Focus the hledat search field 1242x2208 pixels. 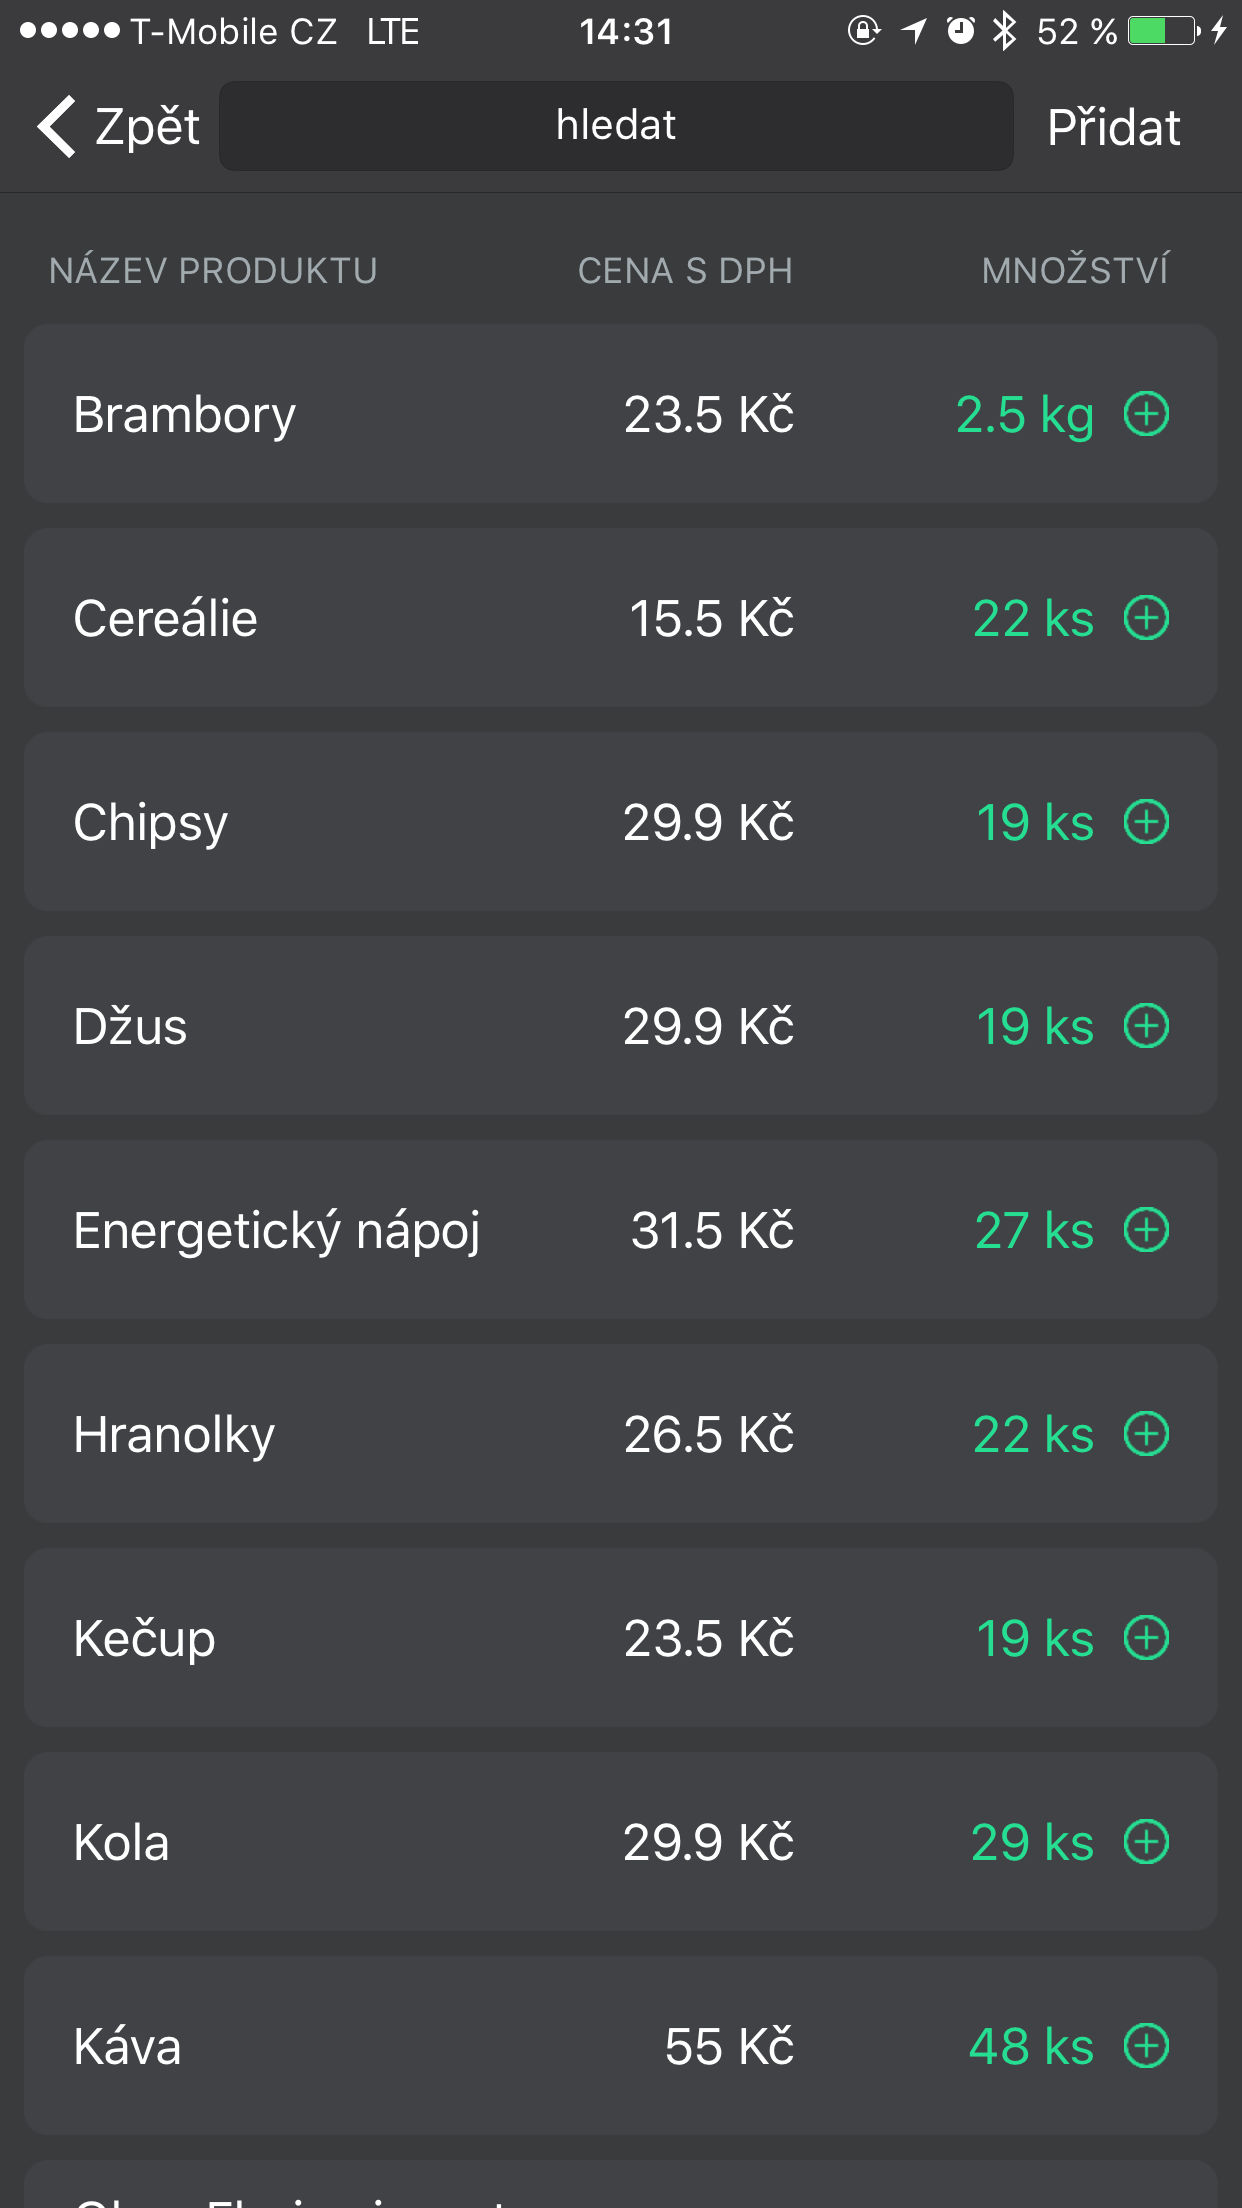point(616,126)
